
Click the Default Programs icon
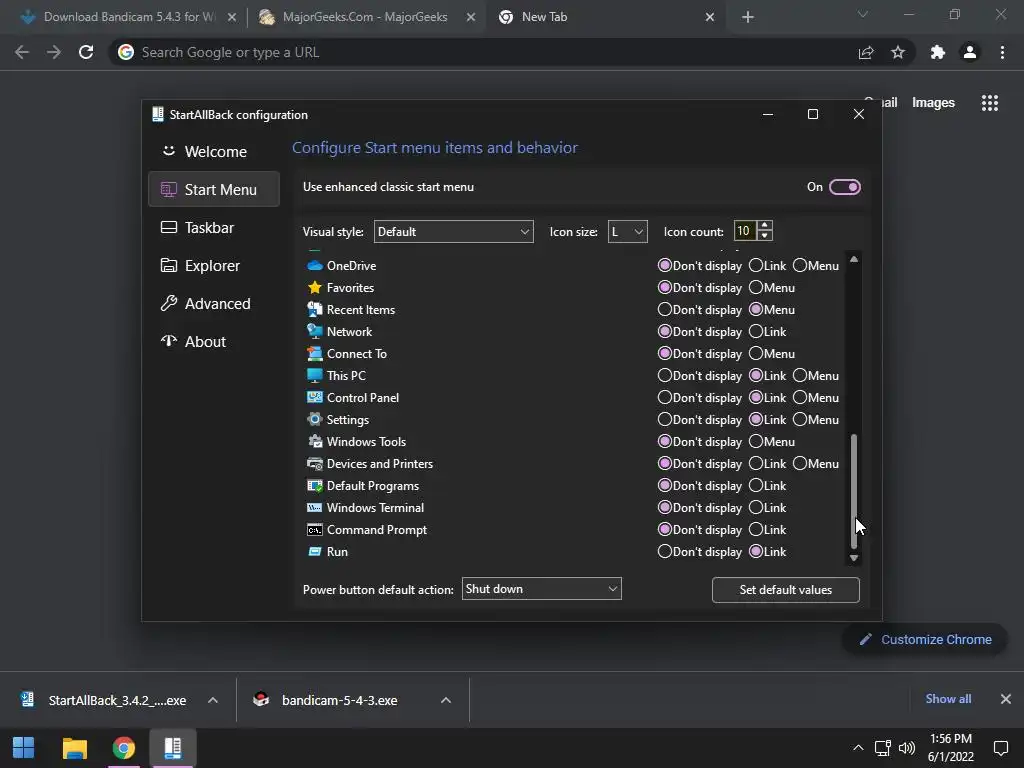point(315,485)
